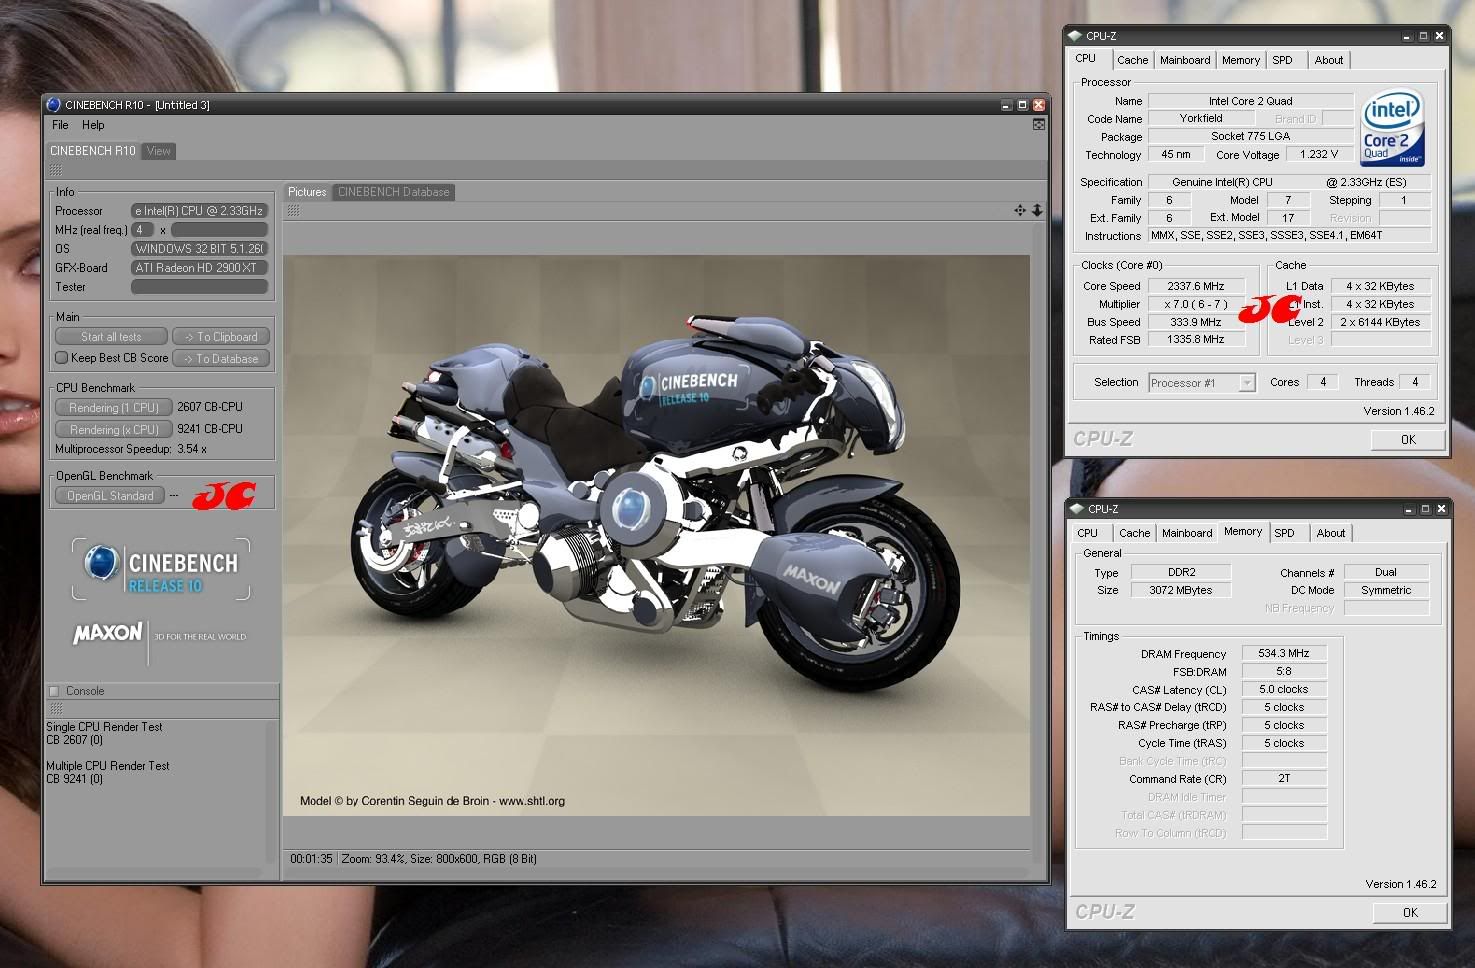Viewport: 1475px width, 968px height.
Task: Click the grip icon above console output
Action: pos(56,709)
